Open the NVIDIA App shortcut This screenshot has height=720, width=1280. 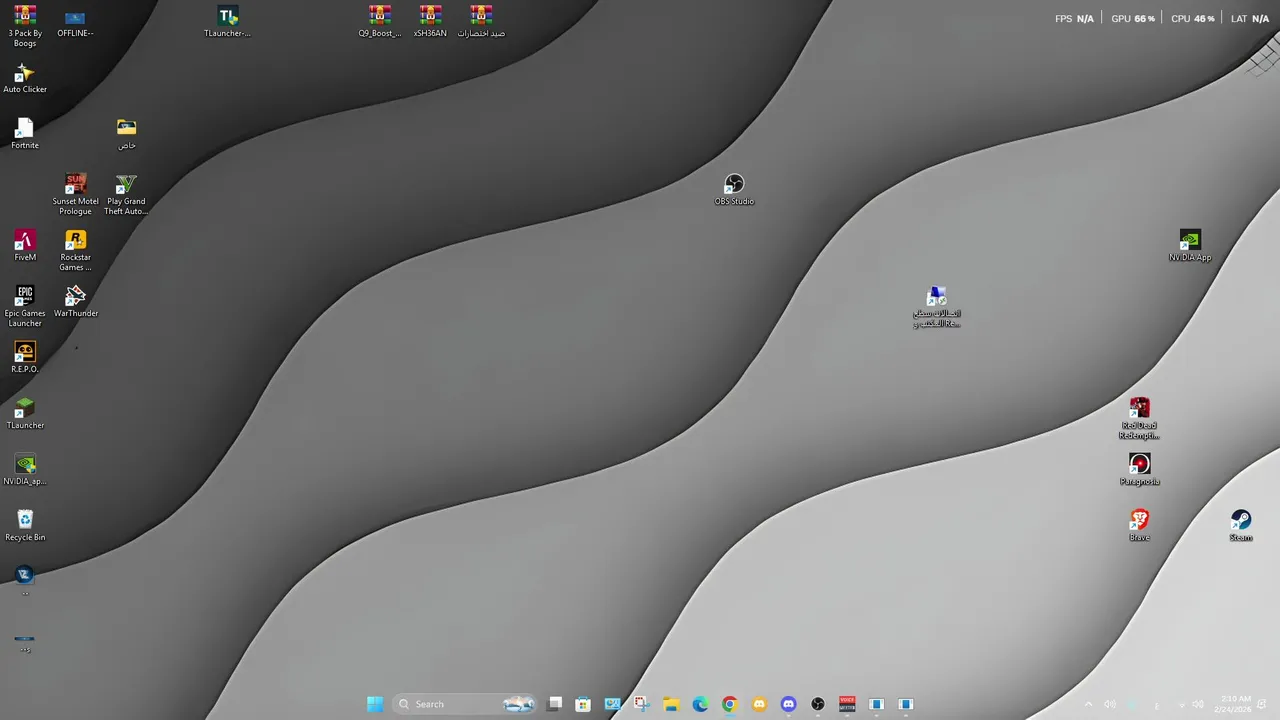pyautogui.click(x=1190, y=246)
